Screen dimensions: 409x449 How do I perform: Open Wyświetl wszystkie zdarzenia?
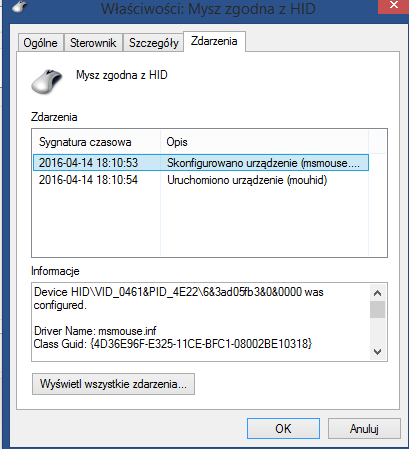[x=113, y=384]
